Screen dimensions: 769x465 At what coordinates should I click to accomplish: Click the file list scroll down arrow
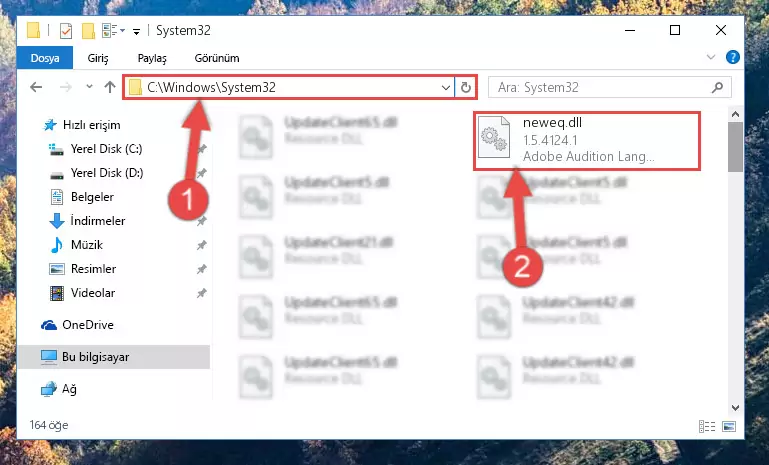735,408
